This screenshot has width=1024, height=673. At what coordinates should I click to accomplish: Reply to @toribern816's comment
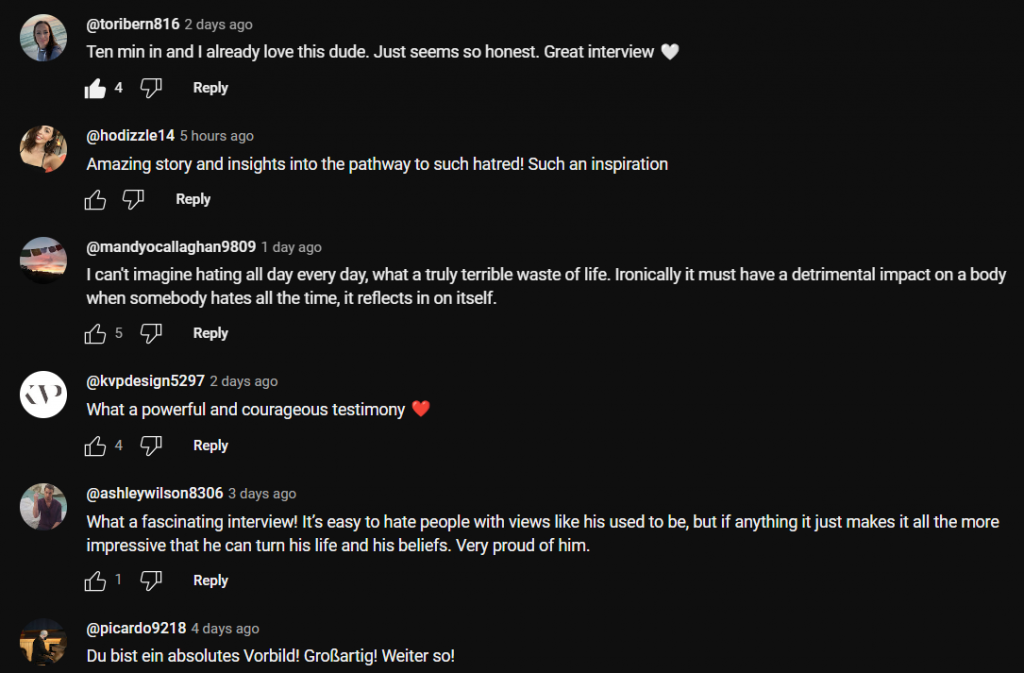[x=210, y=88]
